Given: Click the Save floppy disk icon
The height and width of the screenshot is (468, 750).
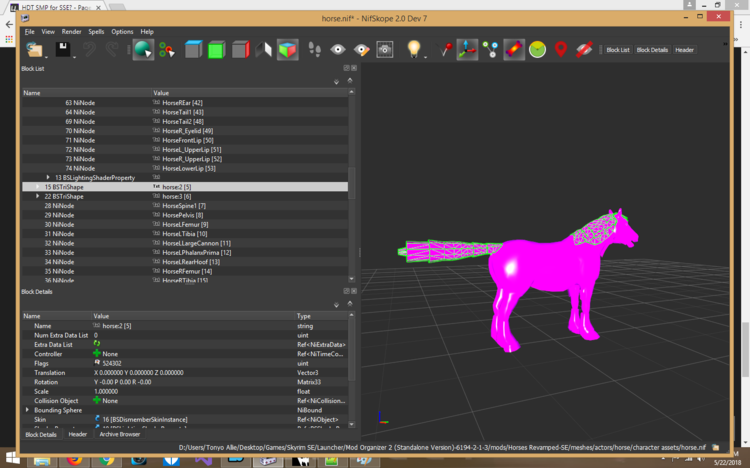Looking at the screenshot, I should pyautogui.click(x=63, y=49).
